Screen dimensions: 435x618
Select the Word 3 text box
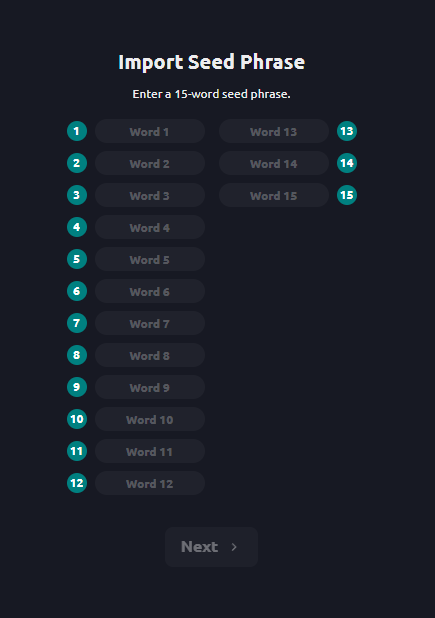(x=150, y=195)
